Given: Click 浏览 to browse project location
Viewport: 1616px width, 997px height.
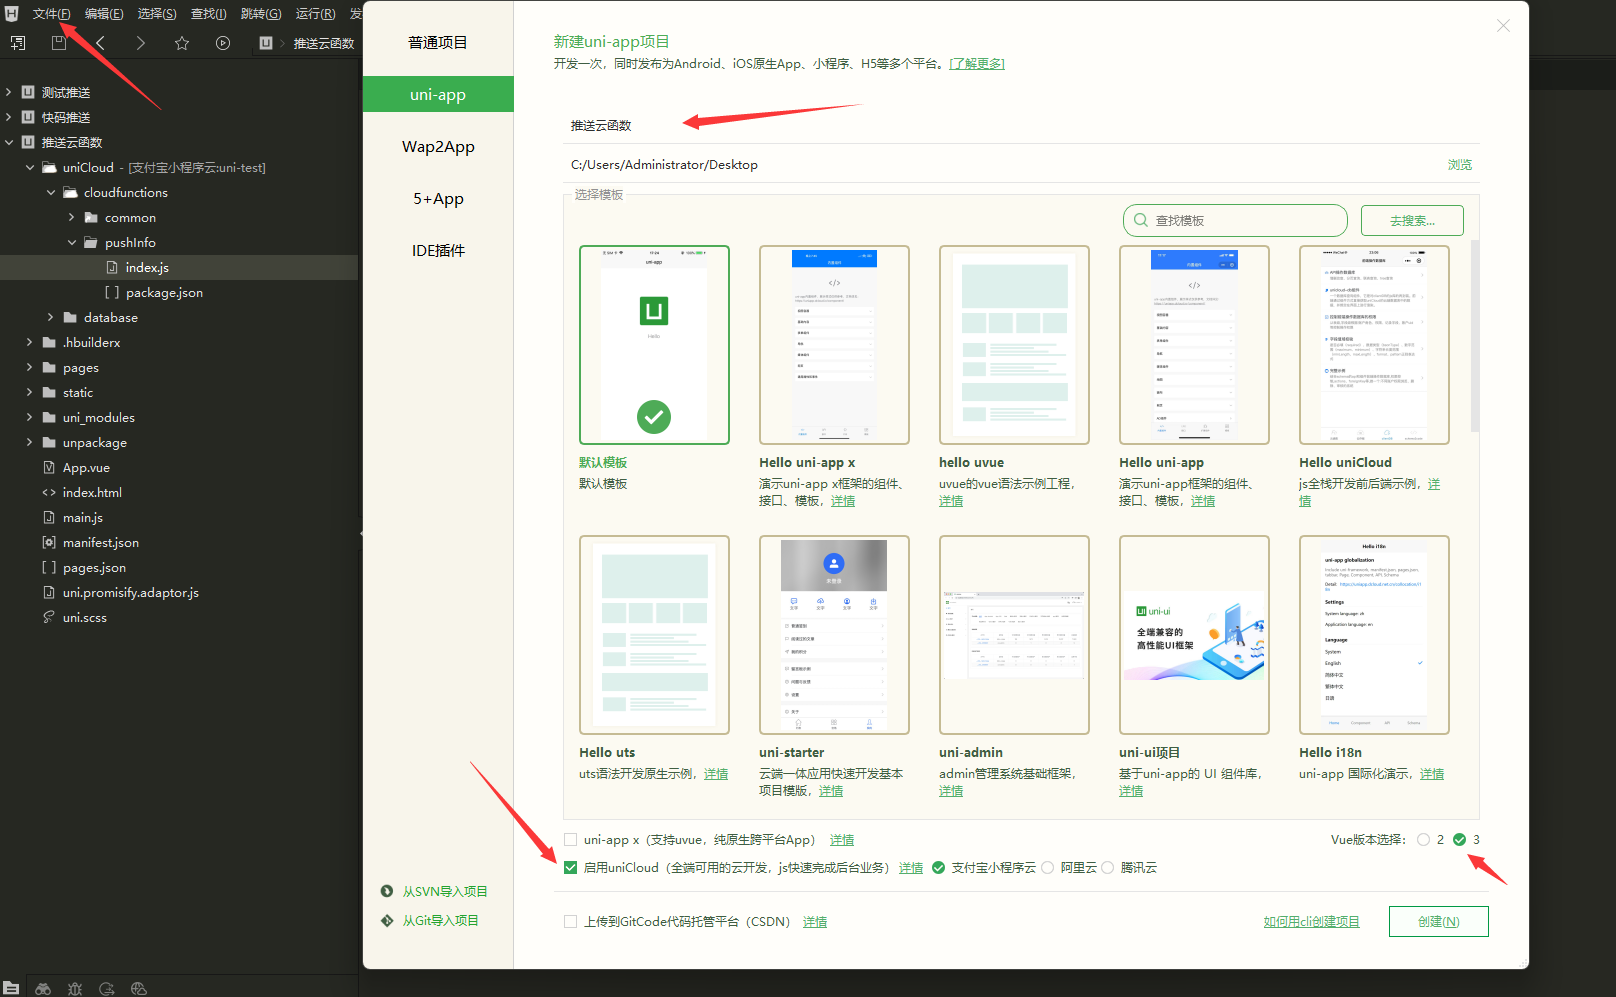Looking at the screenshot, I should (x=1459, y=165).
